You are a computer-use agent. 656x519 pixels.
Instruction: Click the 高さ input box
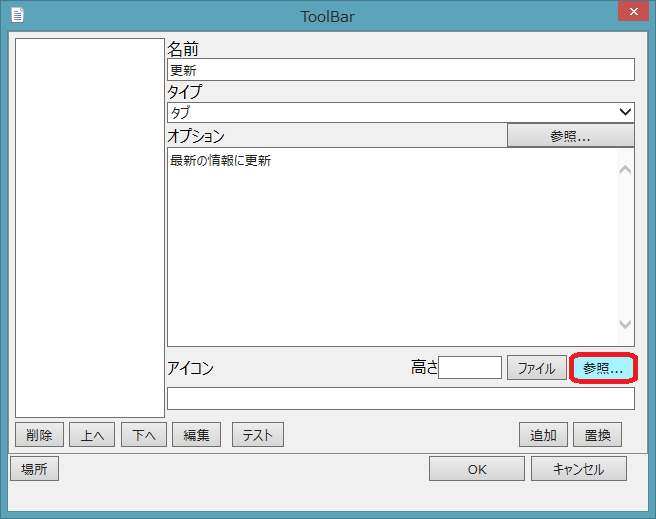point(470,368)
